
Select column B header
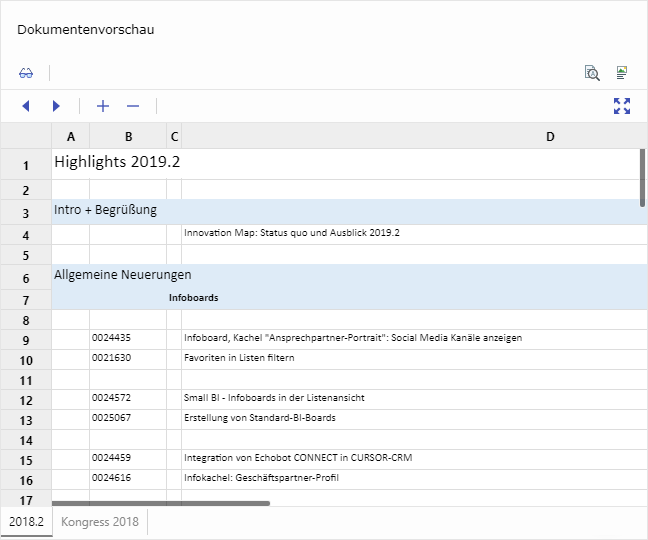128,136
